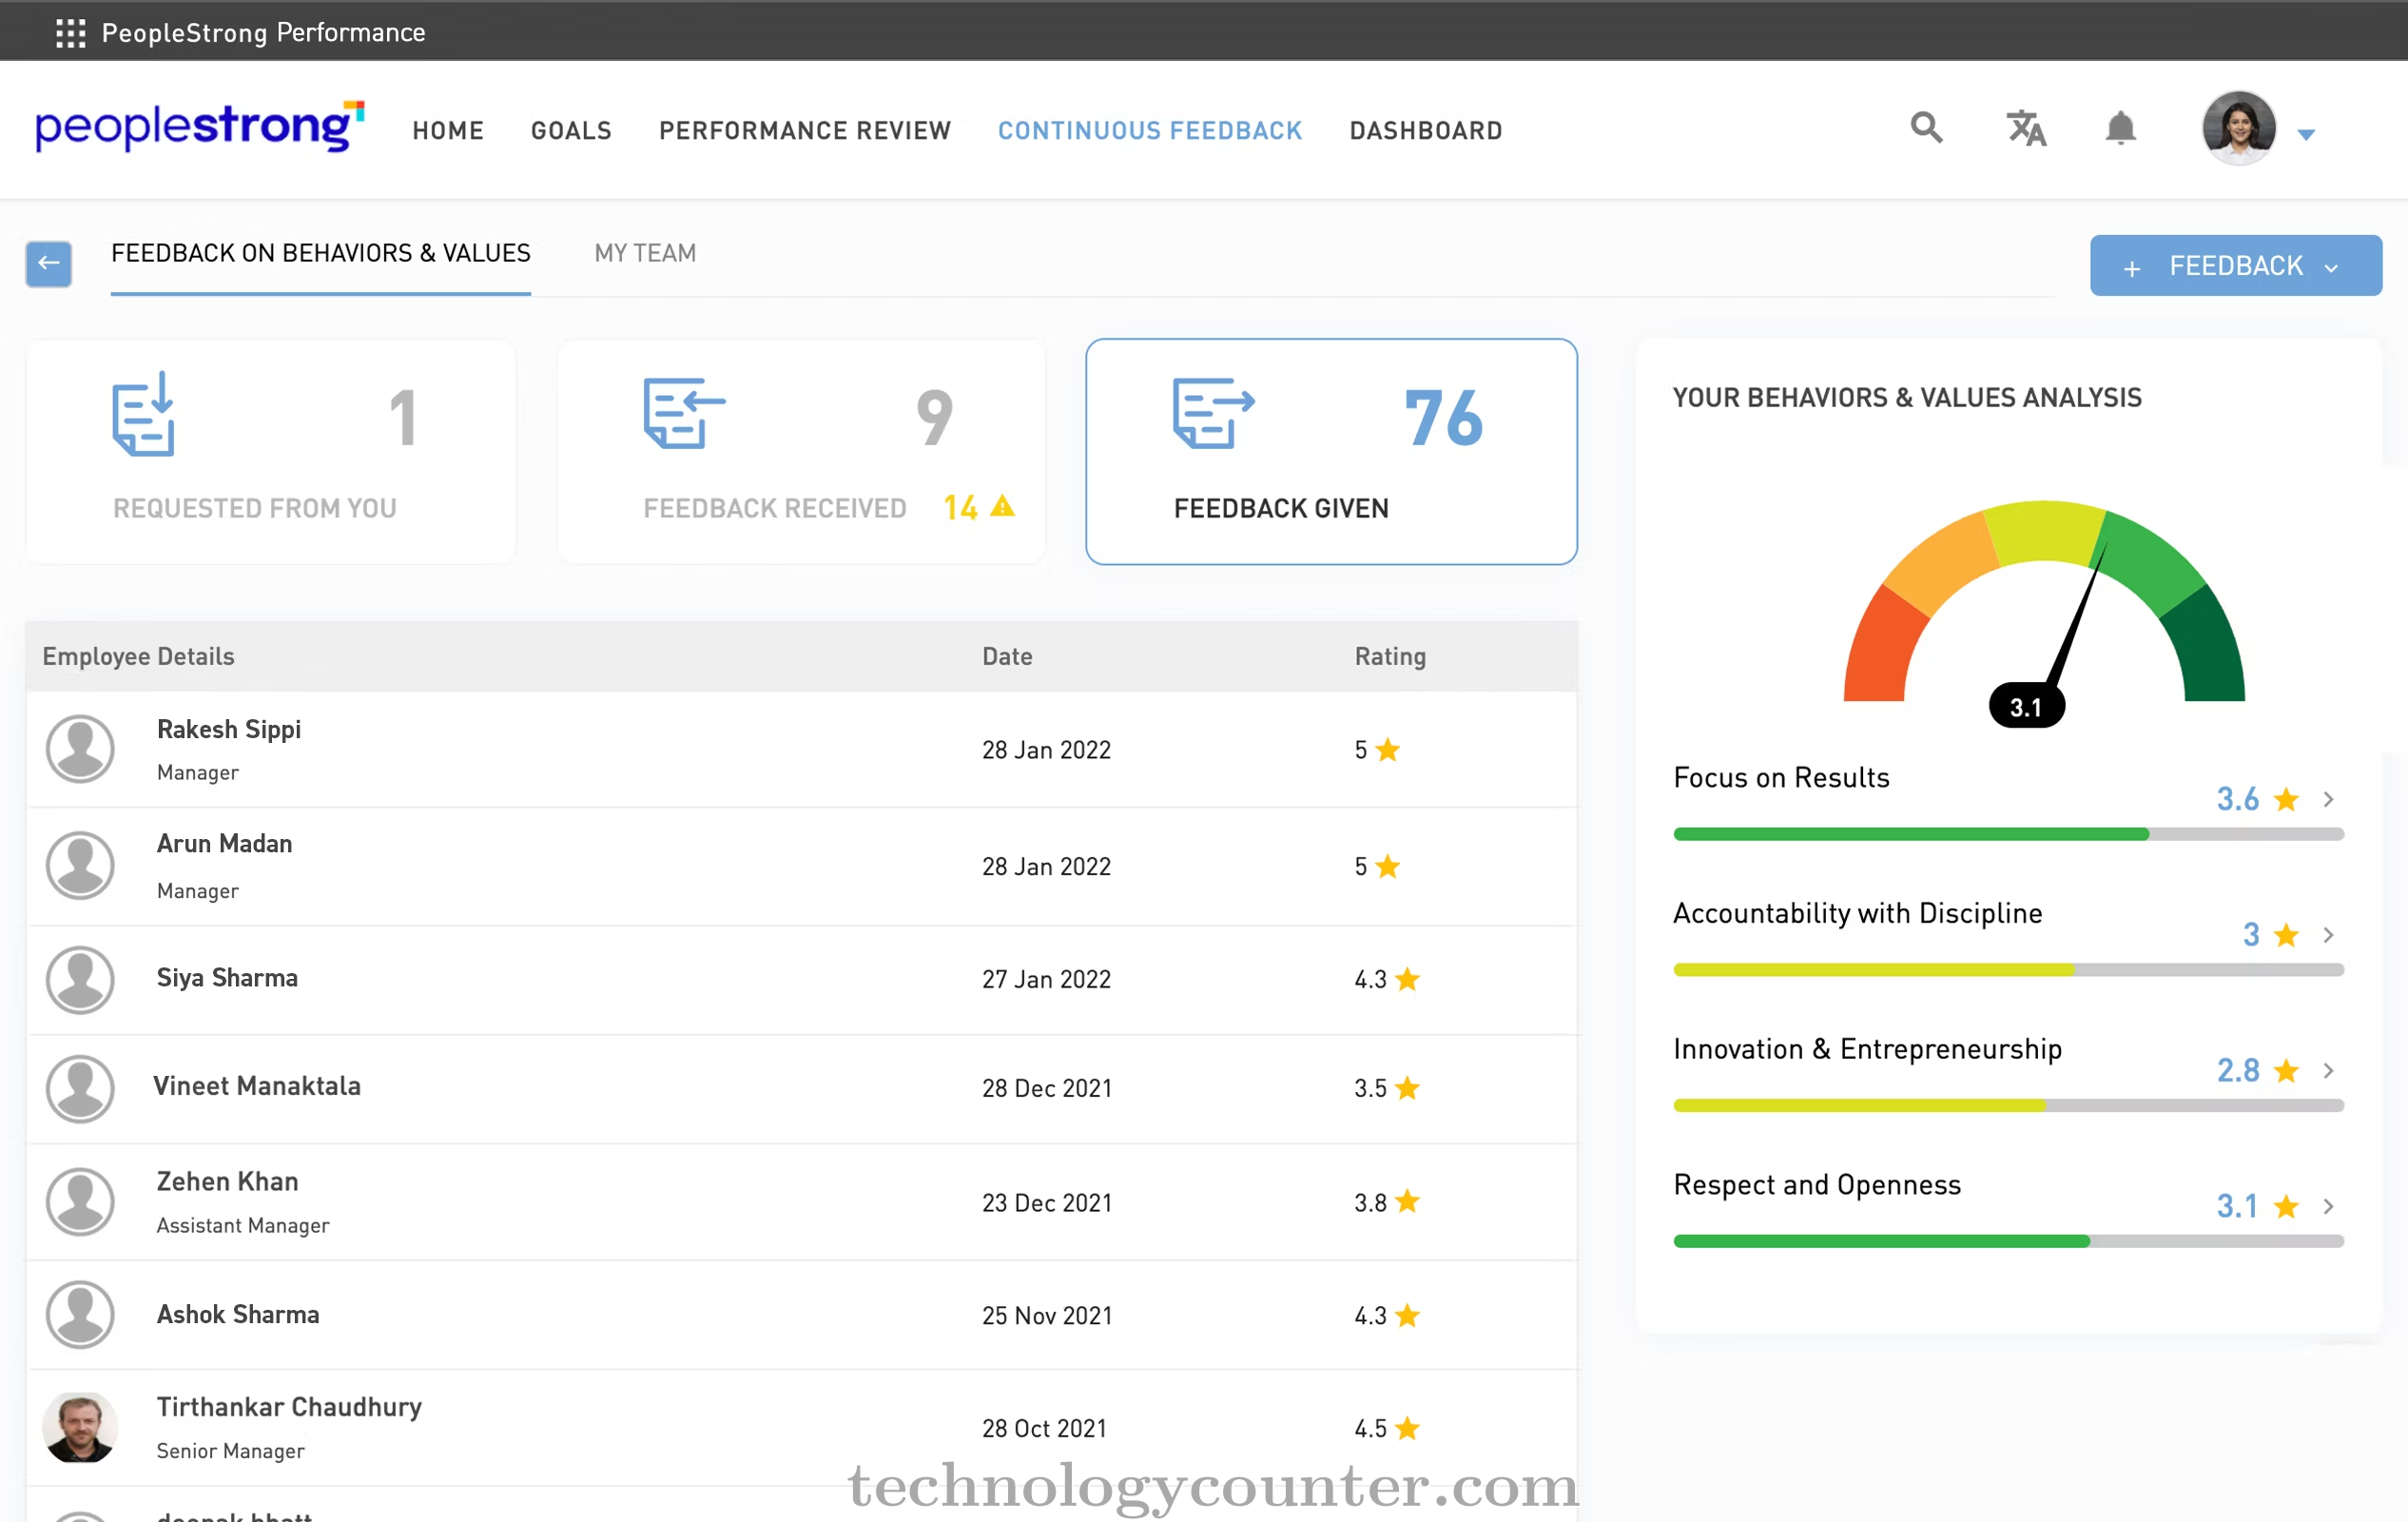Click the user profile photo

(x=2239, y=128)
